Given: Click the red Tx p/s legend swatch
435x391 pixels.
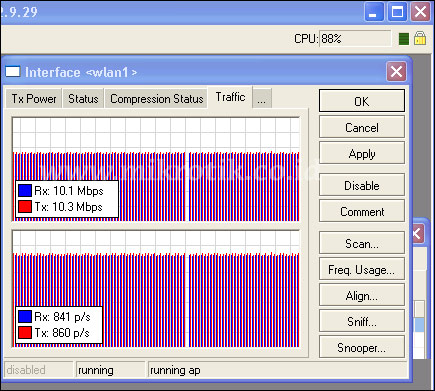Looking at the screenshot, I should click(x=25, y=333).
